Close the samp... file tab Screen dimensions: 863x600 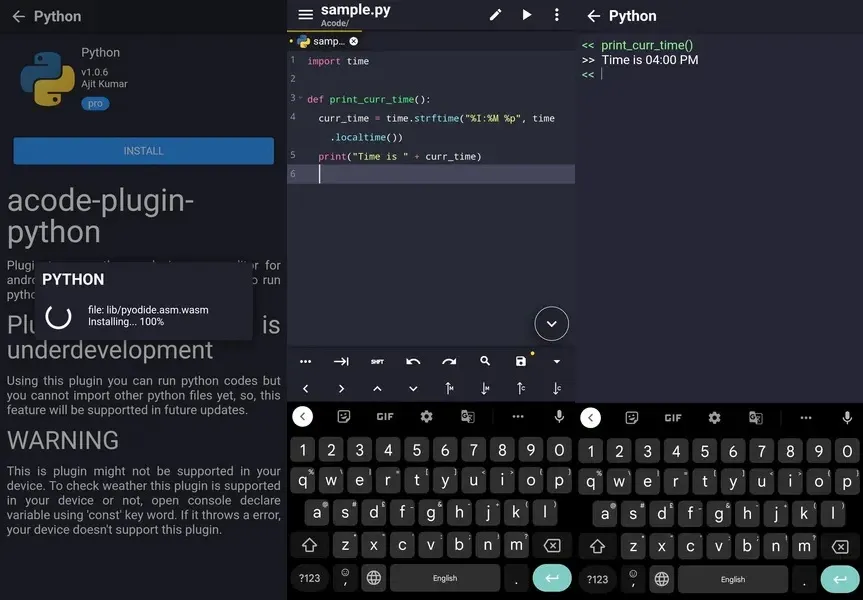tap(354, 41)
